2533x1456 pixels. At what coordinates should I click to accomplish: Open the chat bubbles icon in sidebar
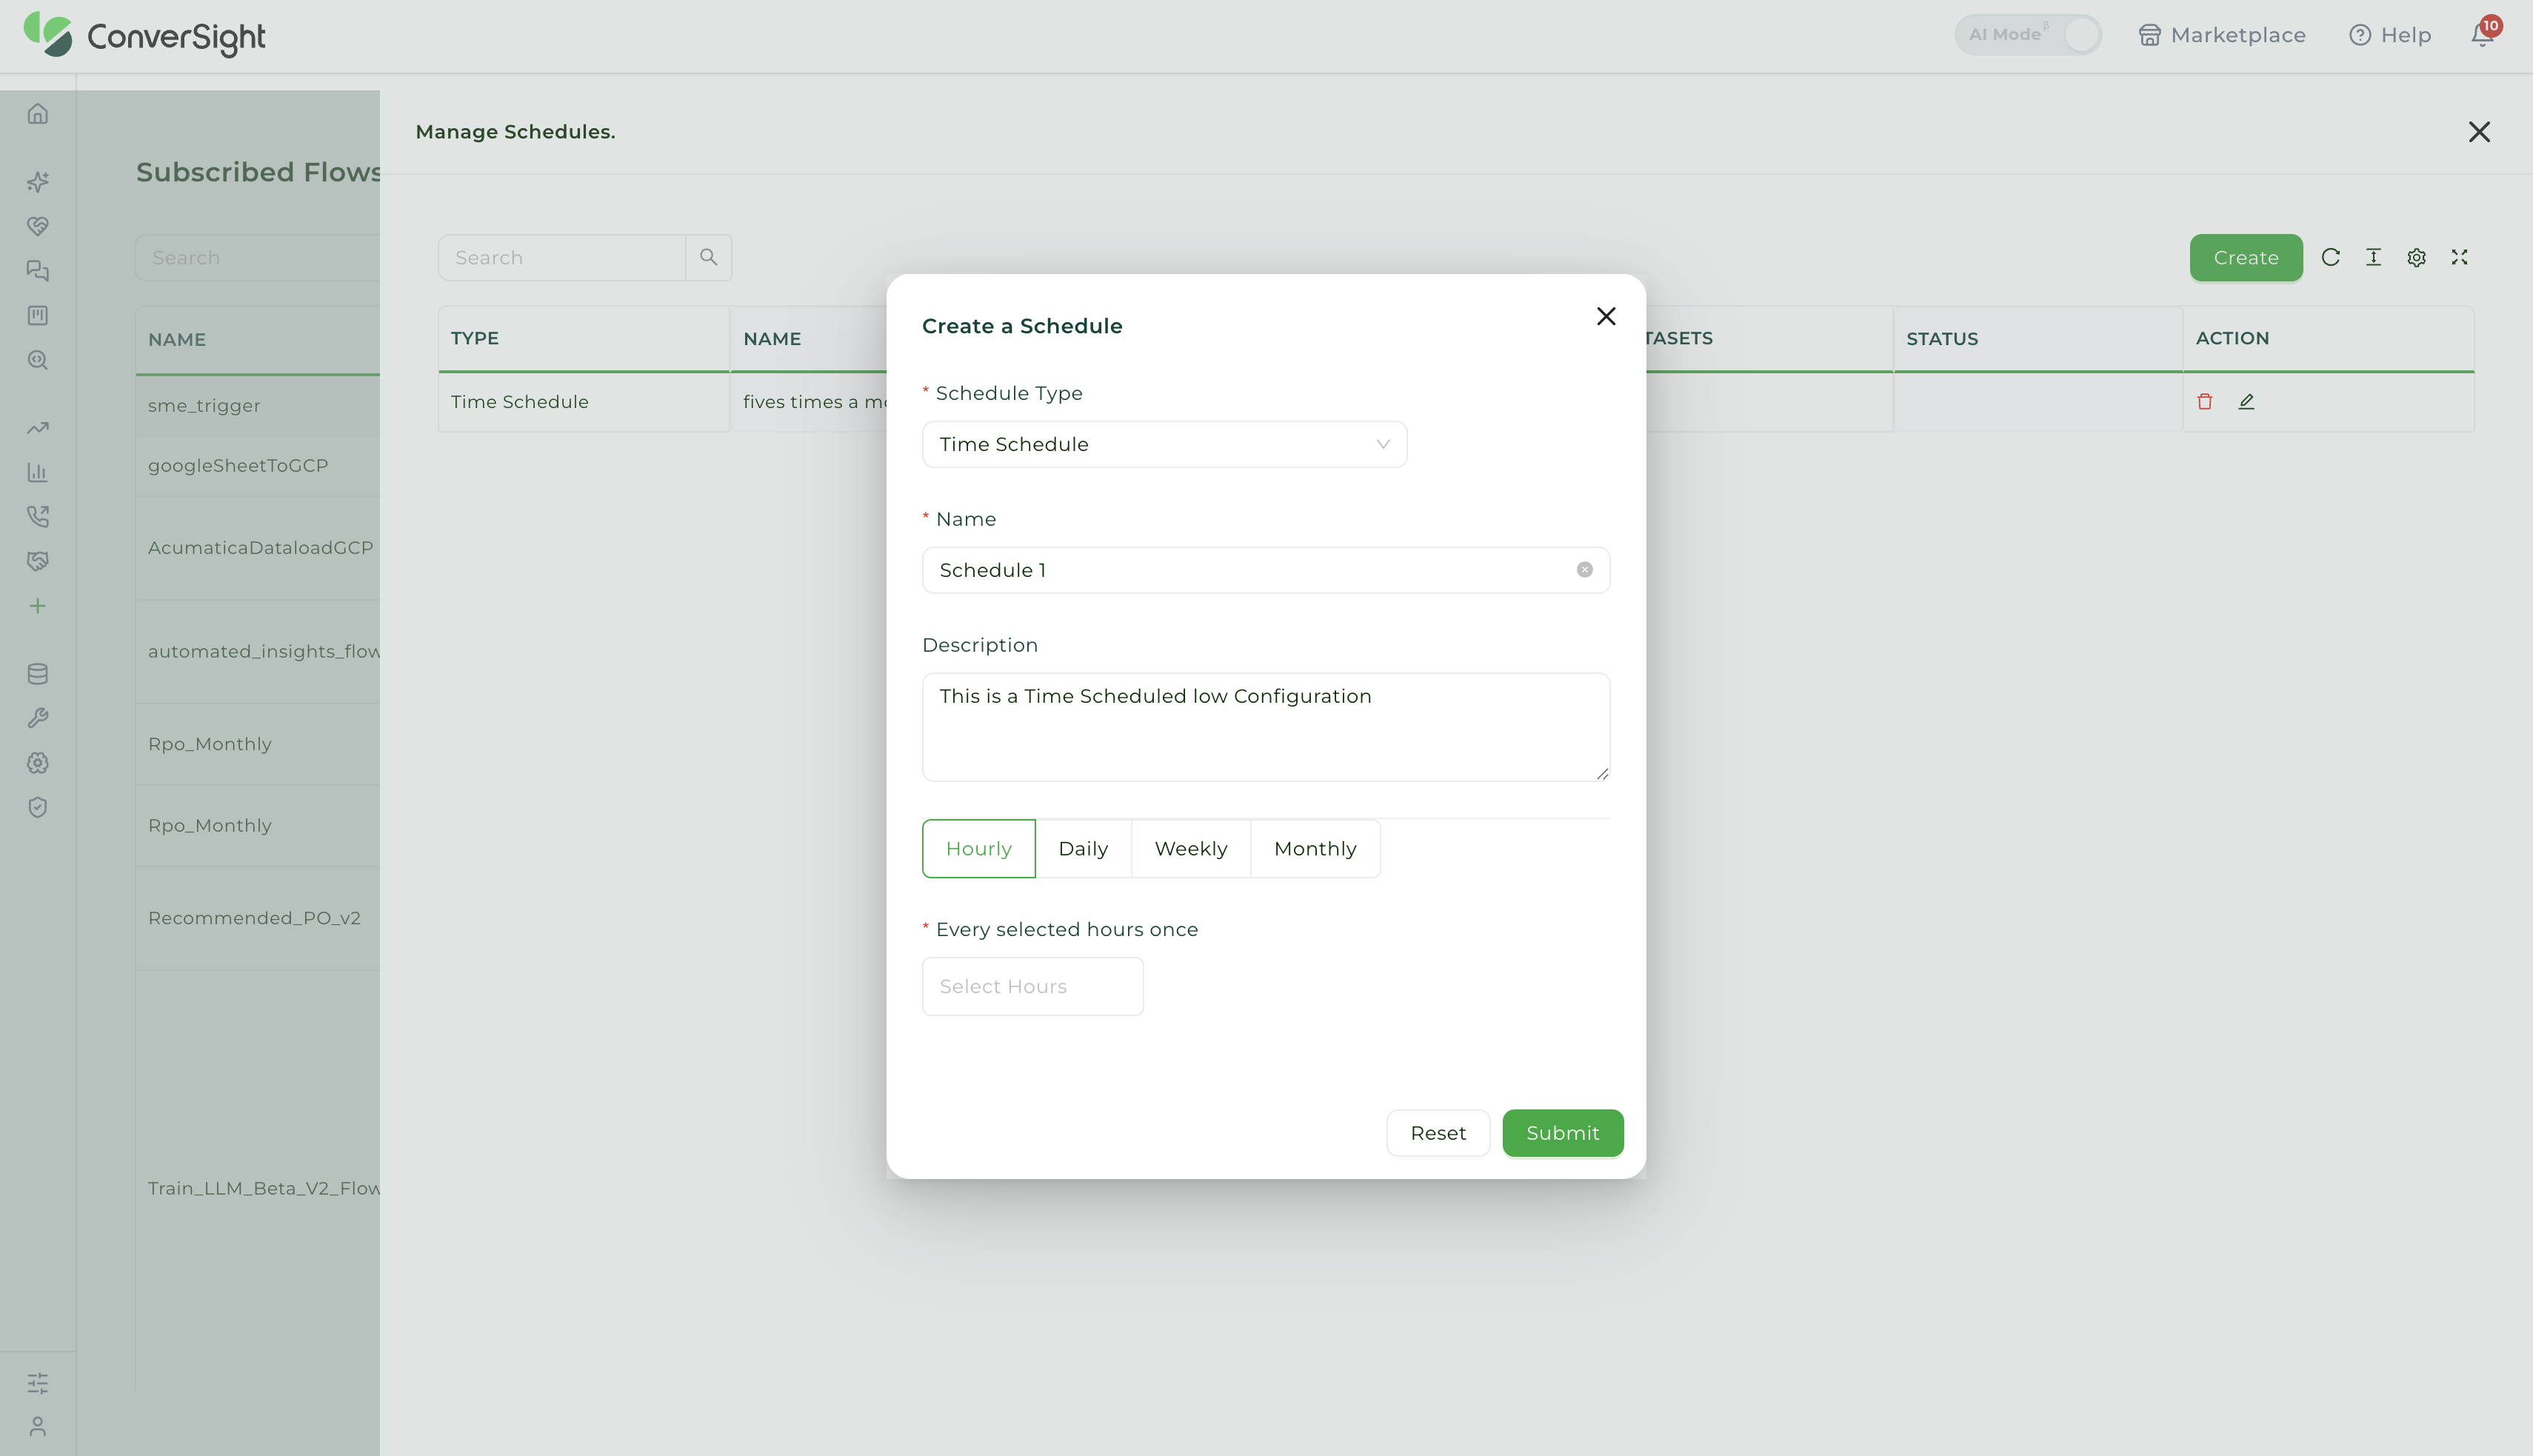tap(38, 271)
